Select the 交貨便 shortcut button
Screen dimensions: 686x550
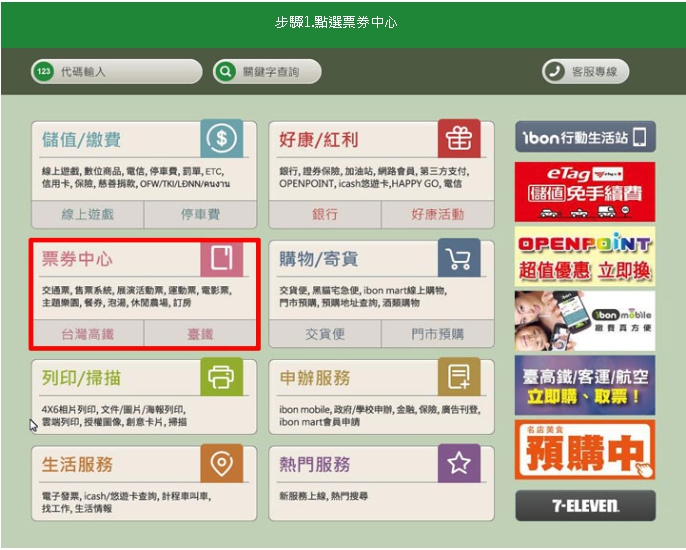(x=325, y=334)
